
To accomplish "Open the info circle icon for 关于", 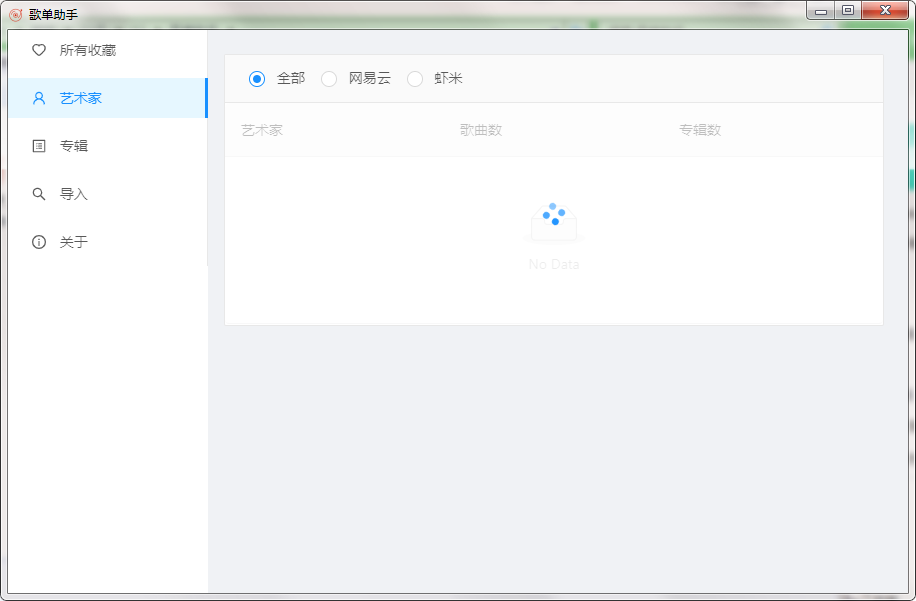I will [39, 242].
